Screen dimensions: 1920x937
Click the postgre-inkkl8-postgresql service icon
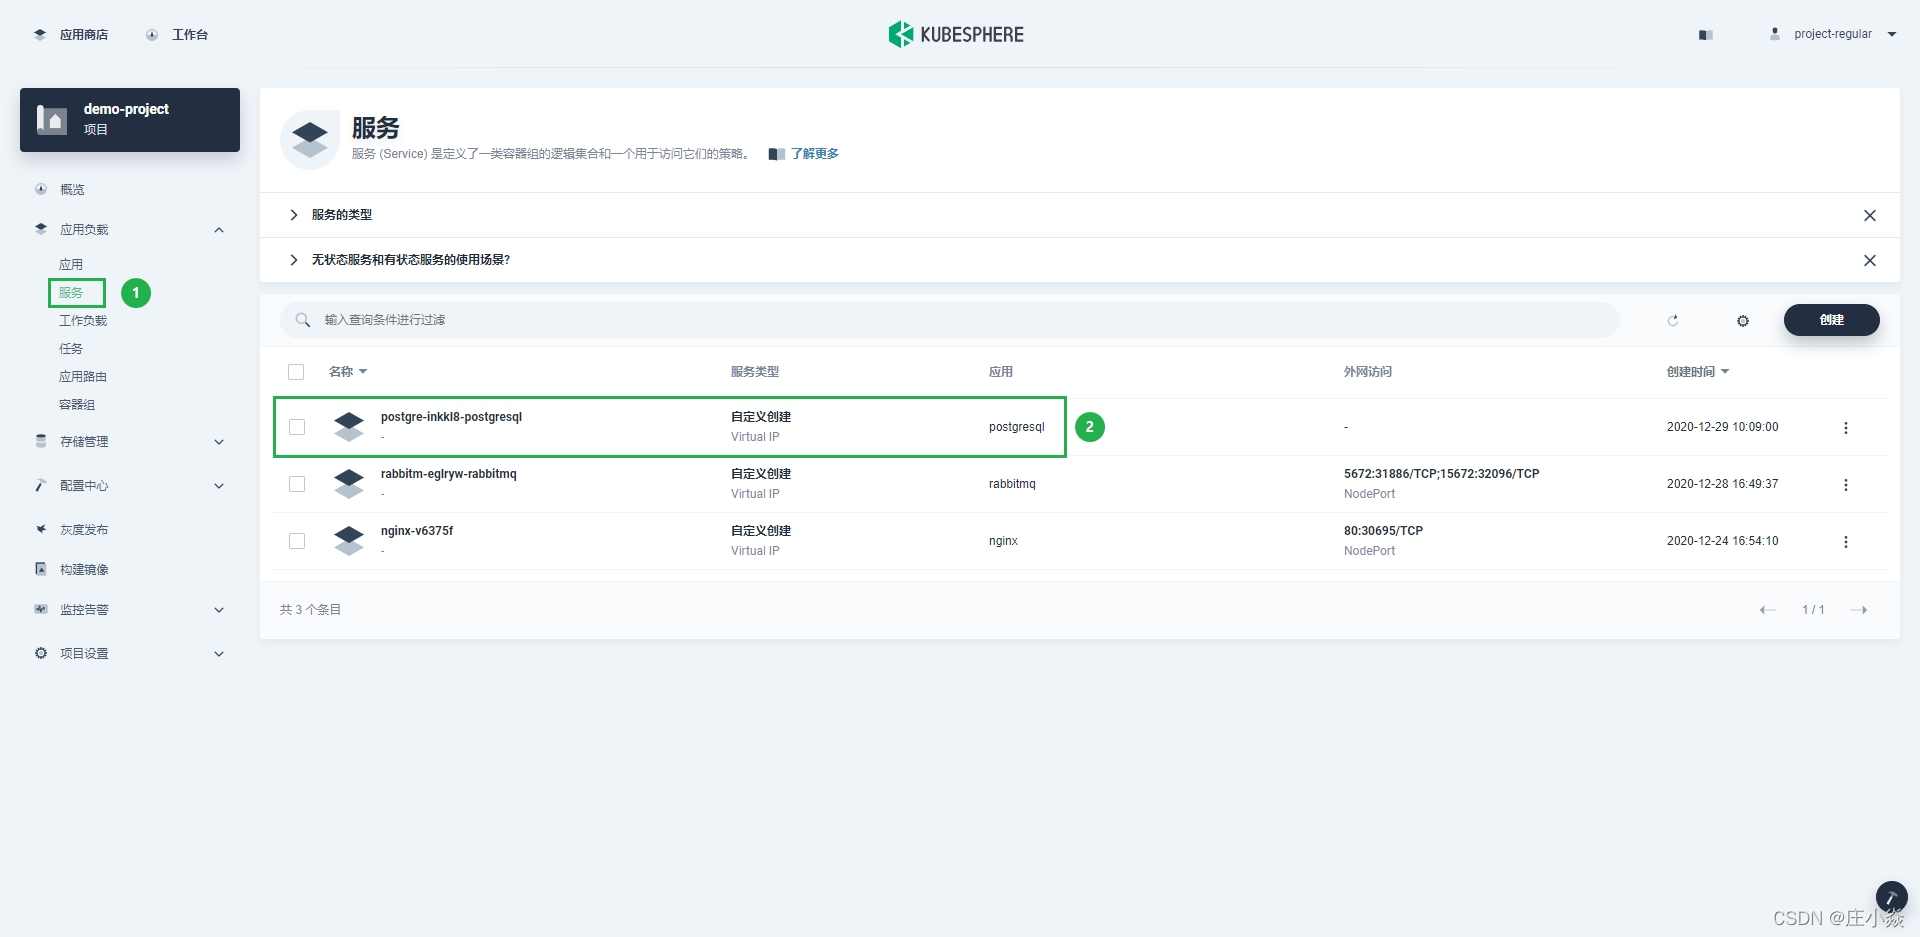click(349, 427)
